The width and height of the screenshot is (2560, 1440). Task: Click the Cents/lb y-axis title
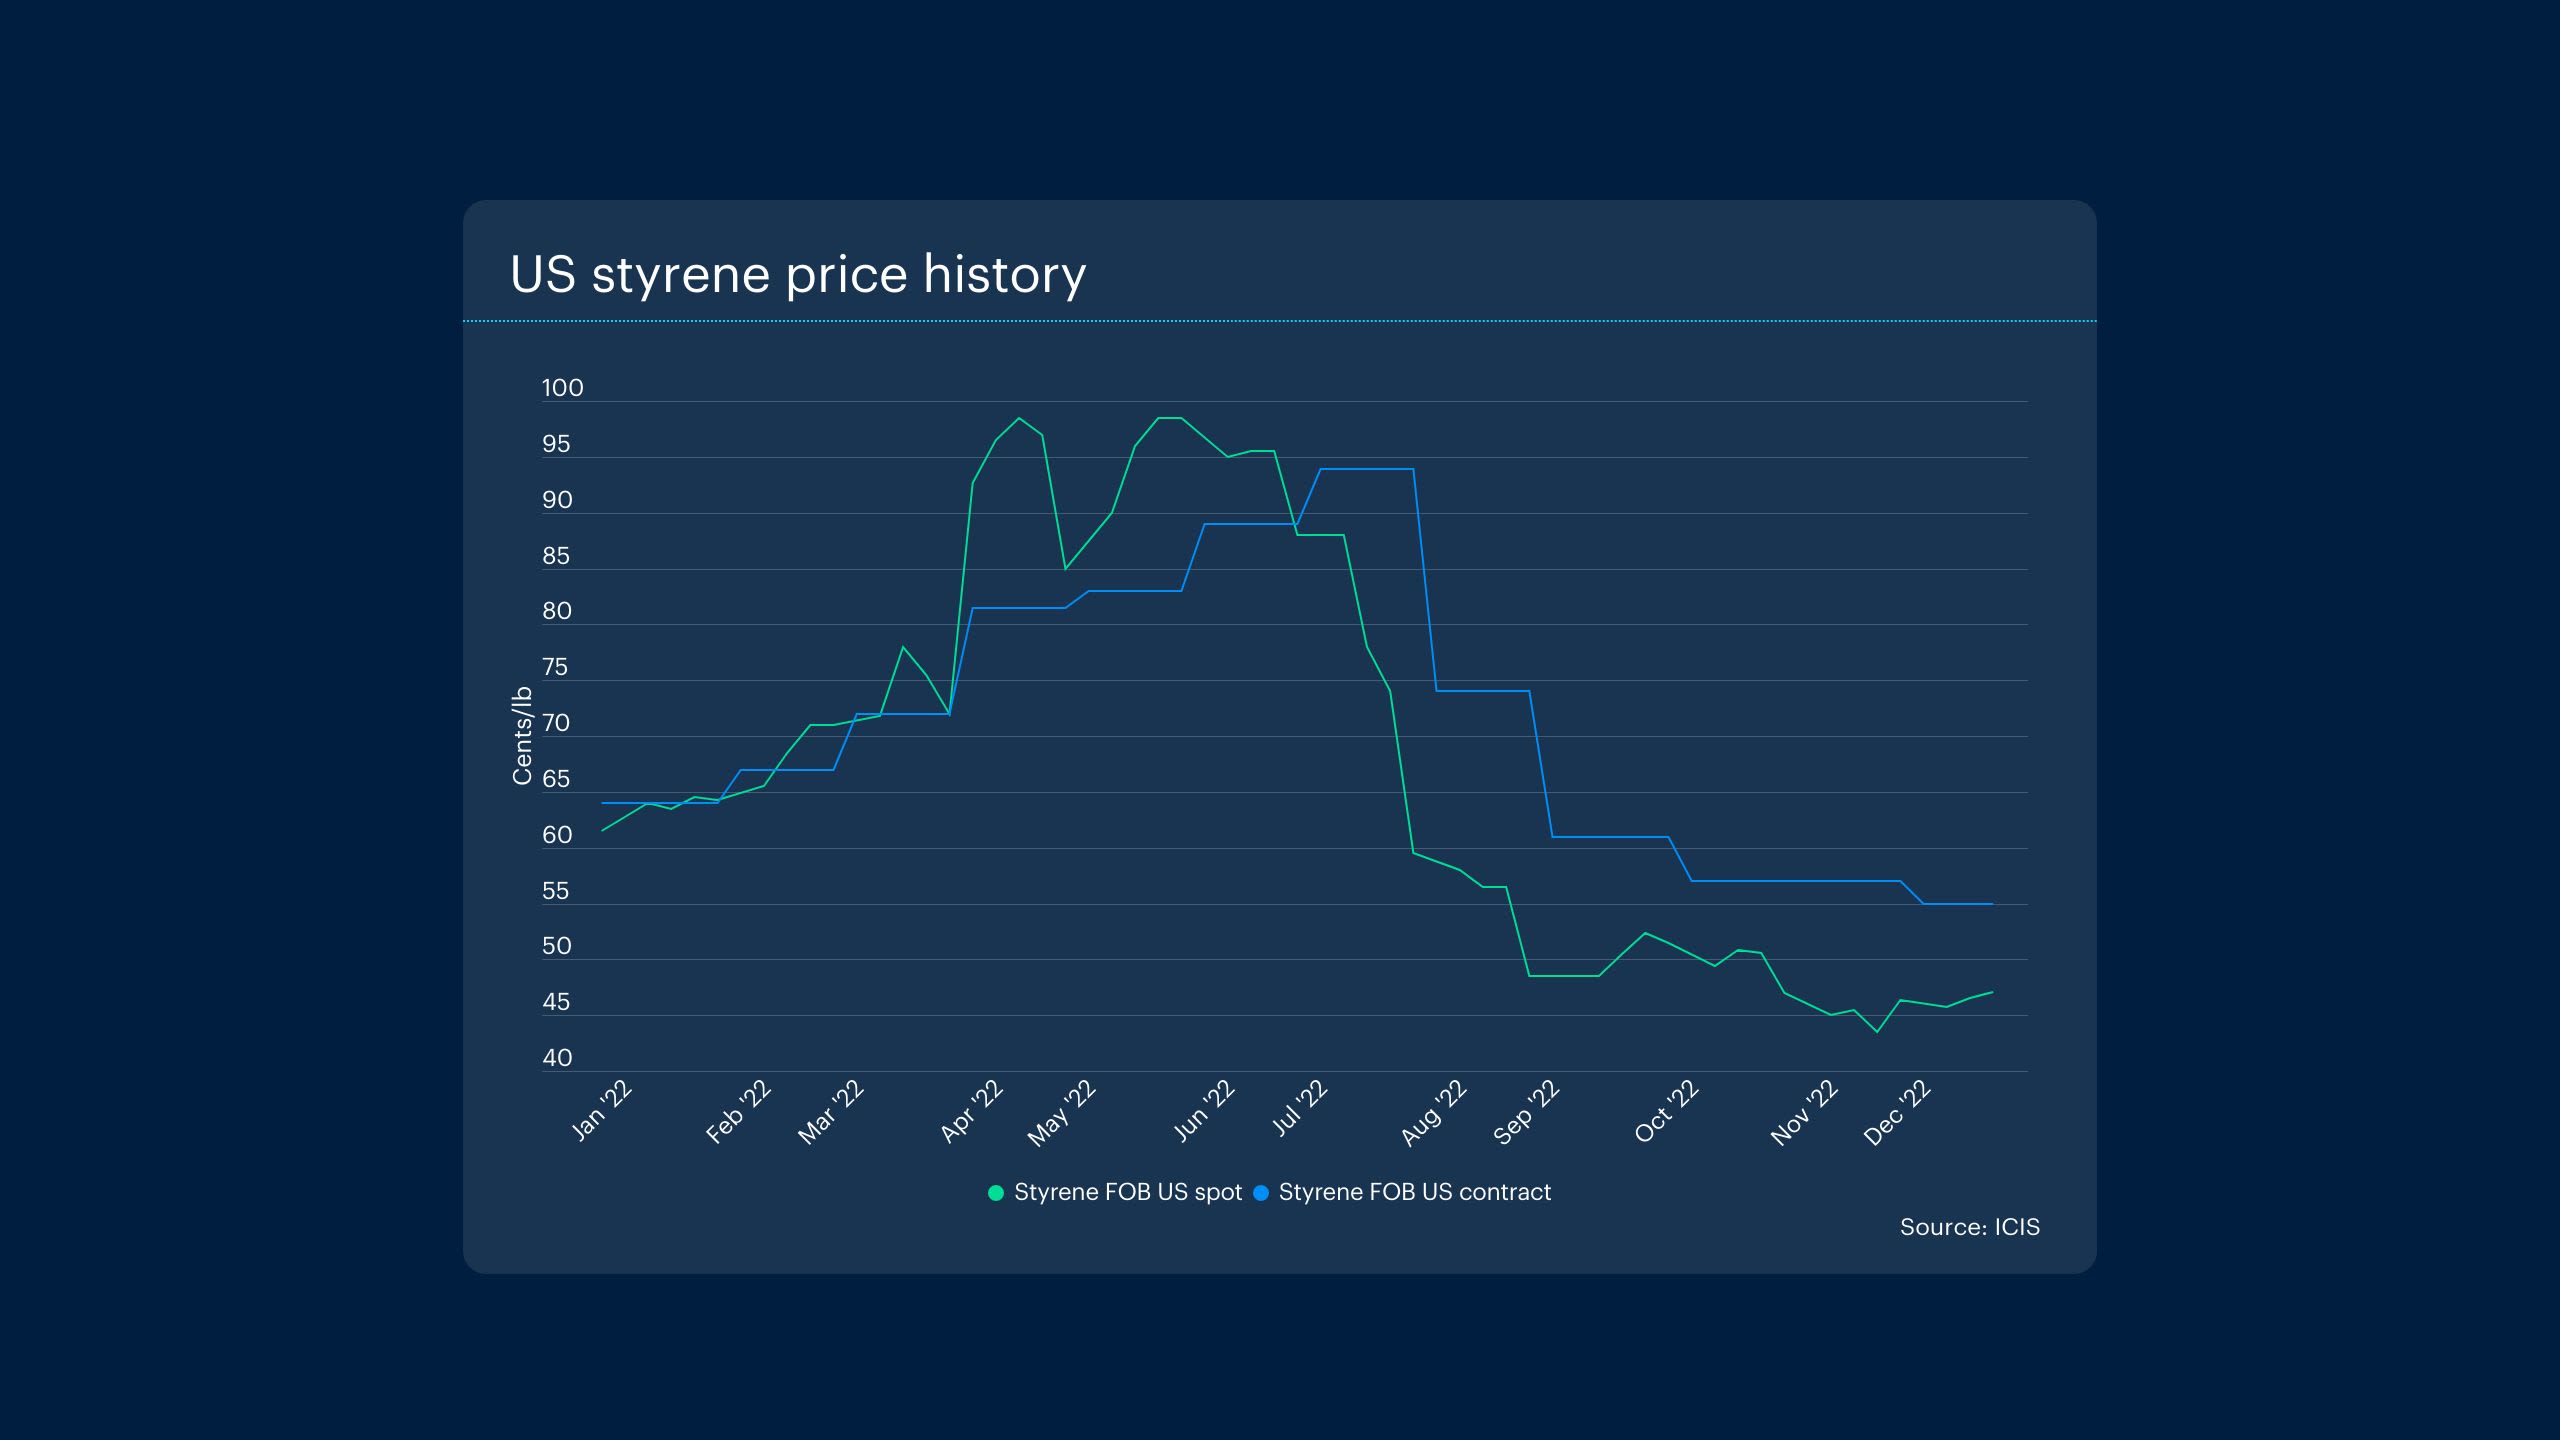pyautogui.click(x=522, y=735)
